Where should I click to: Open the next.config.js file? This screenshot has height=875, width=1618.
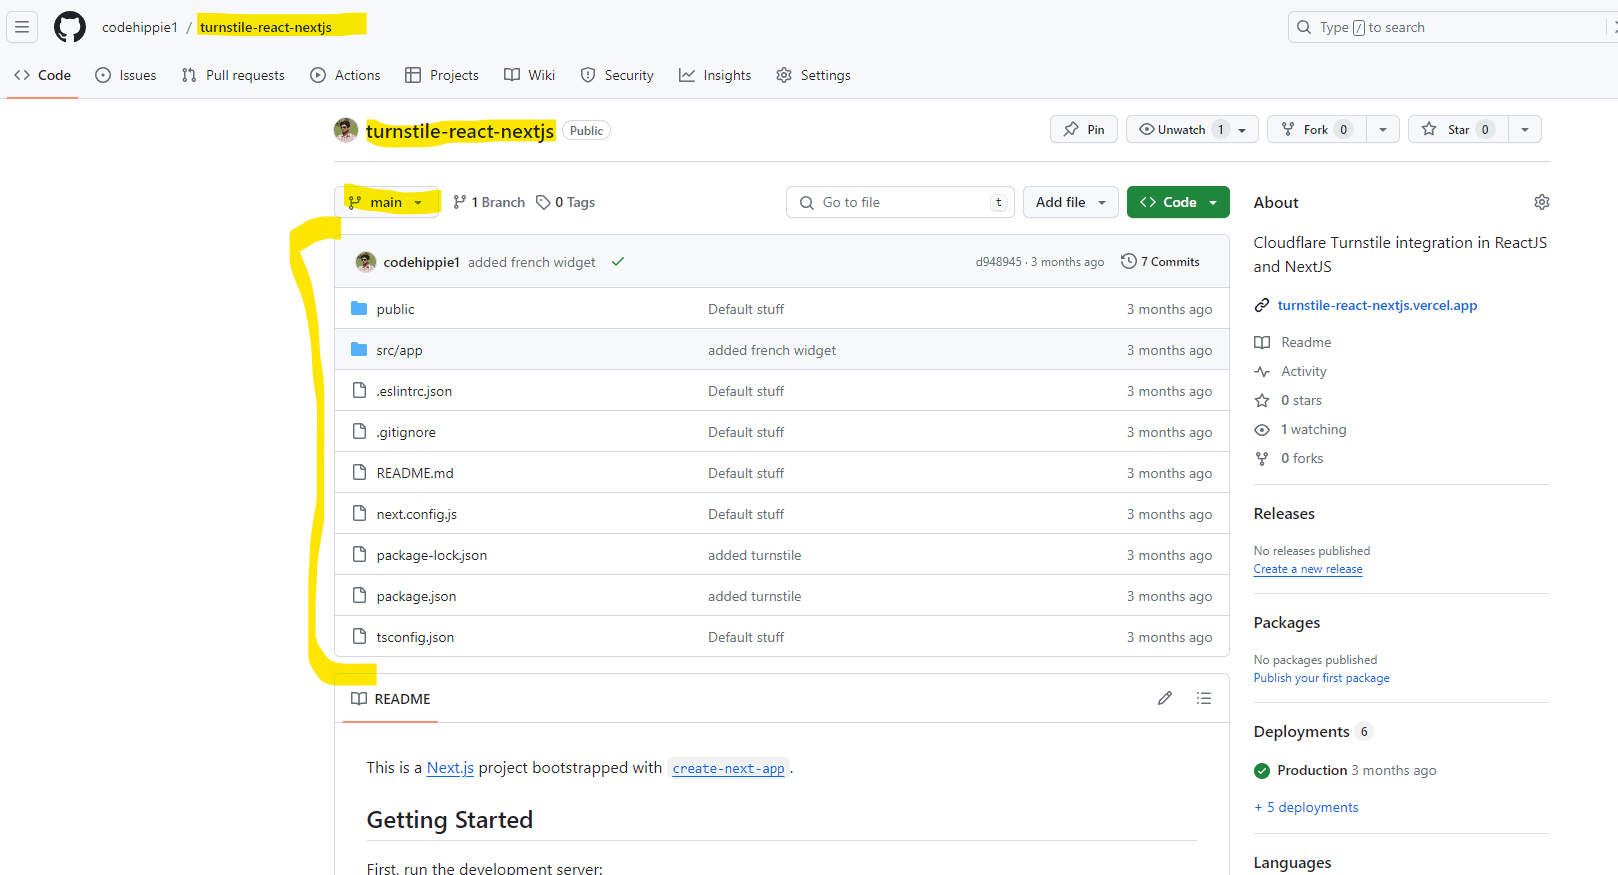click(416, 514)
